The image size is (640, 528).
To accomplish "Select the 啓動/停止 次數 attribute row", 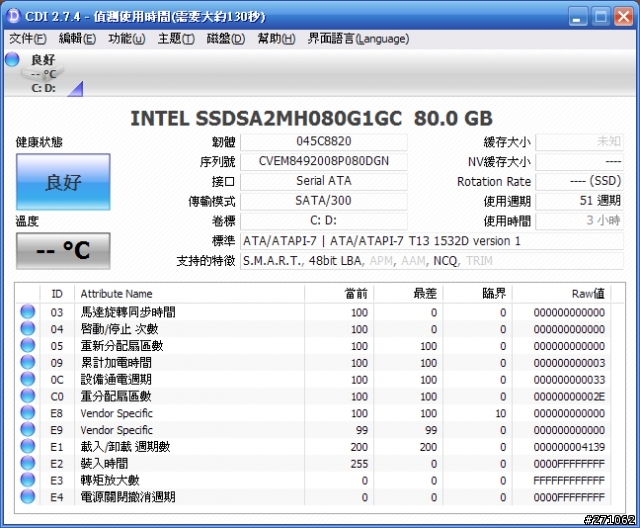I will (313, 329).
